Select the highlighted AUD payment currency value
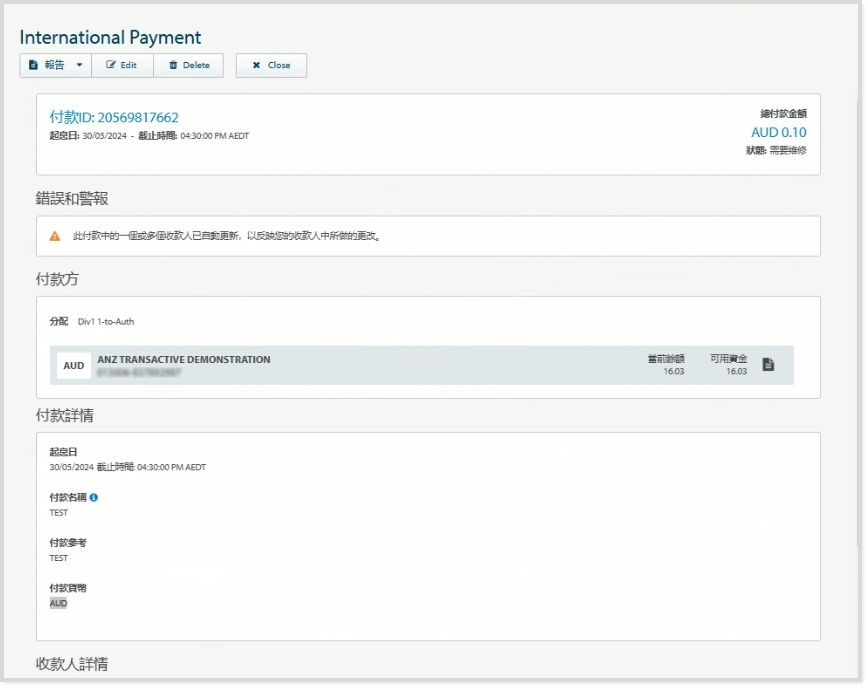Screen dimensions: 868x688 58,604
